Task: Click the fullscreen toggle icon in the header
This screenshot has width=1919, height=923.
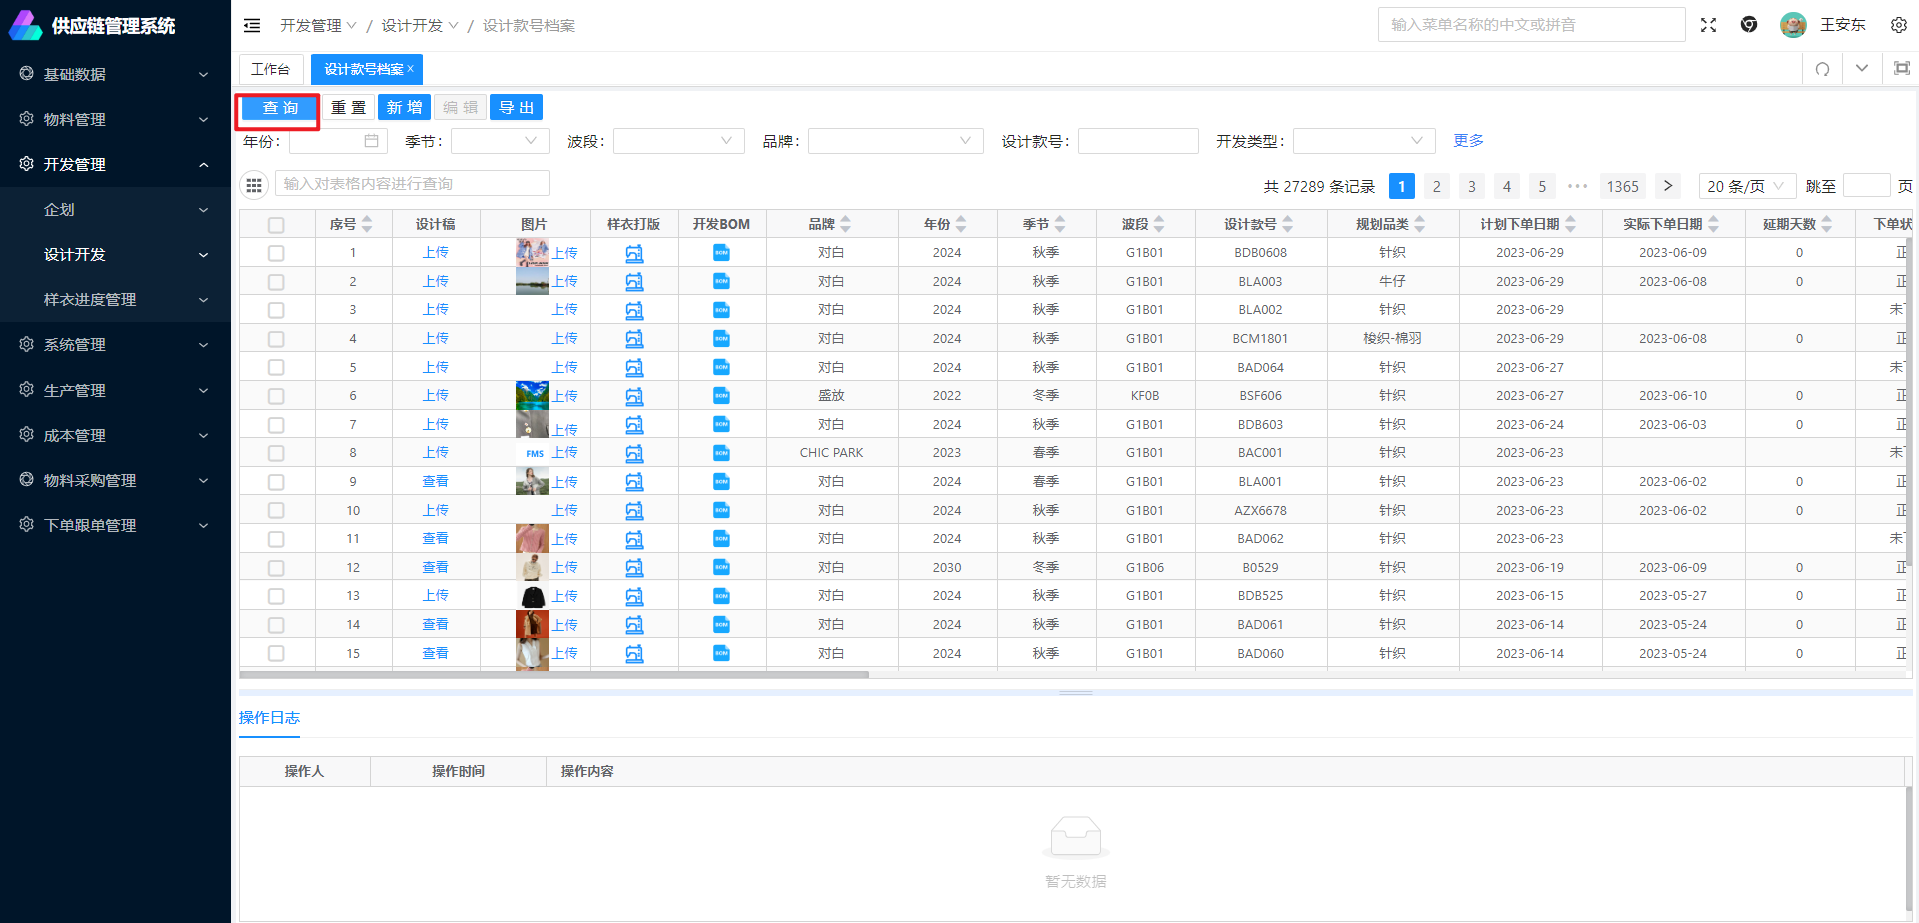Action: (x=1708, y=25)
